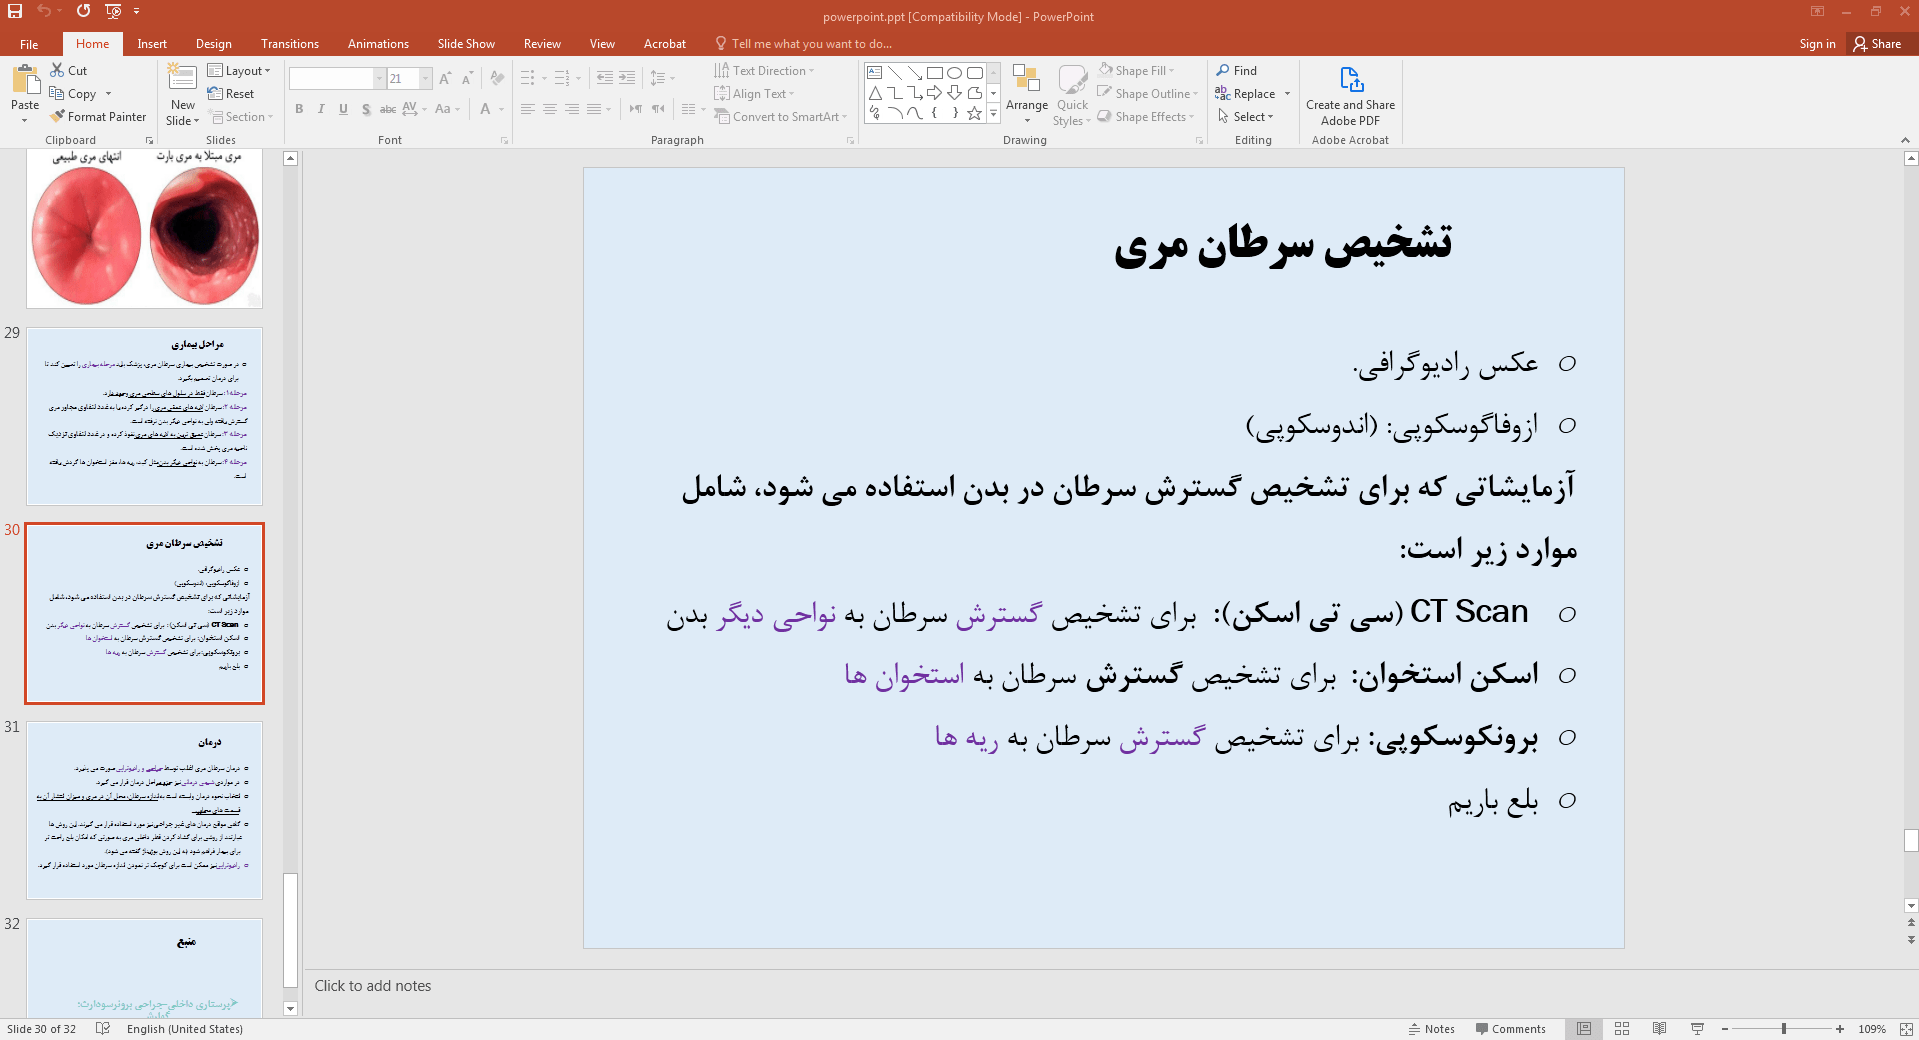Viewport: 1919px width, 1040px height.
Task: Open the Shape Fill dropdown
Action: pos(1136,70)
